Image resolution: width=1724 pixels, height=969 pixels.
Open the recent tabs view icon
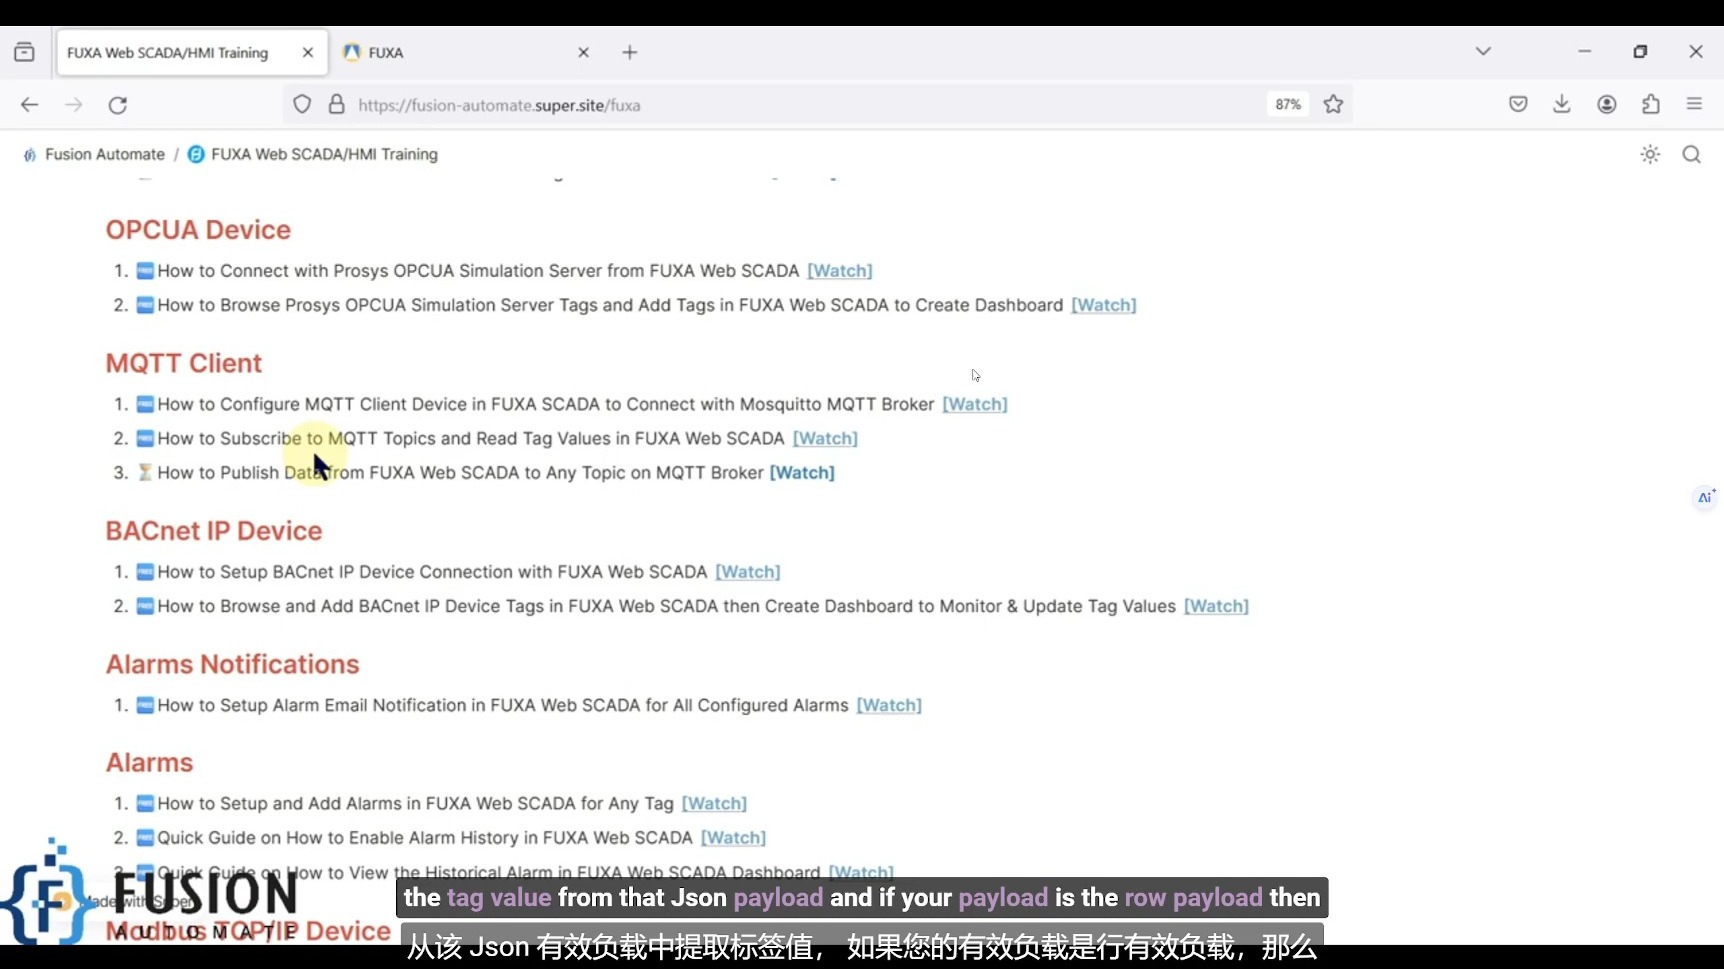click(x=24, y=52)
